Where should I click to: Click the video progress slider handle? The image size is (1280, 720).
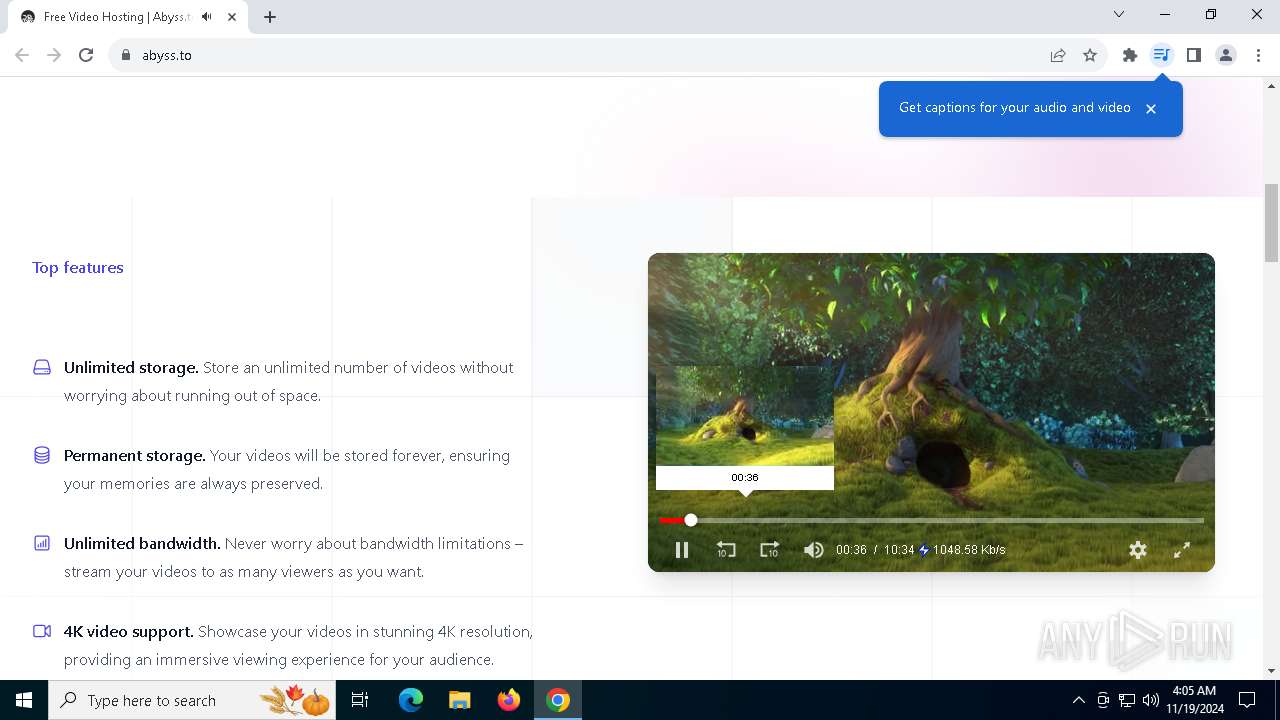pos(691,520)
